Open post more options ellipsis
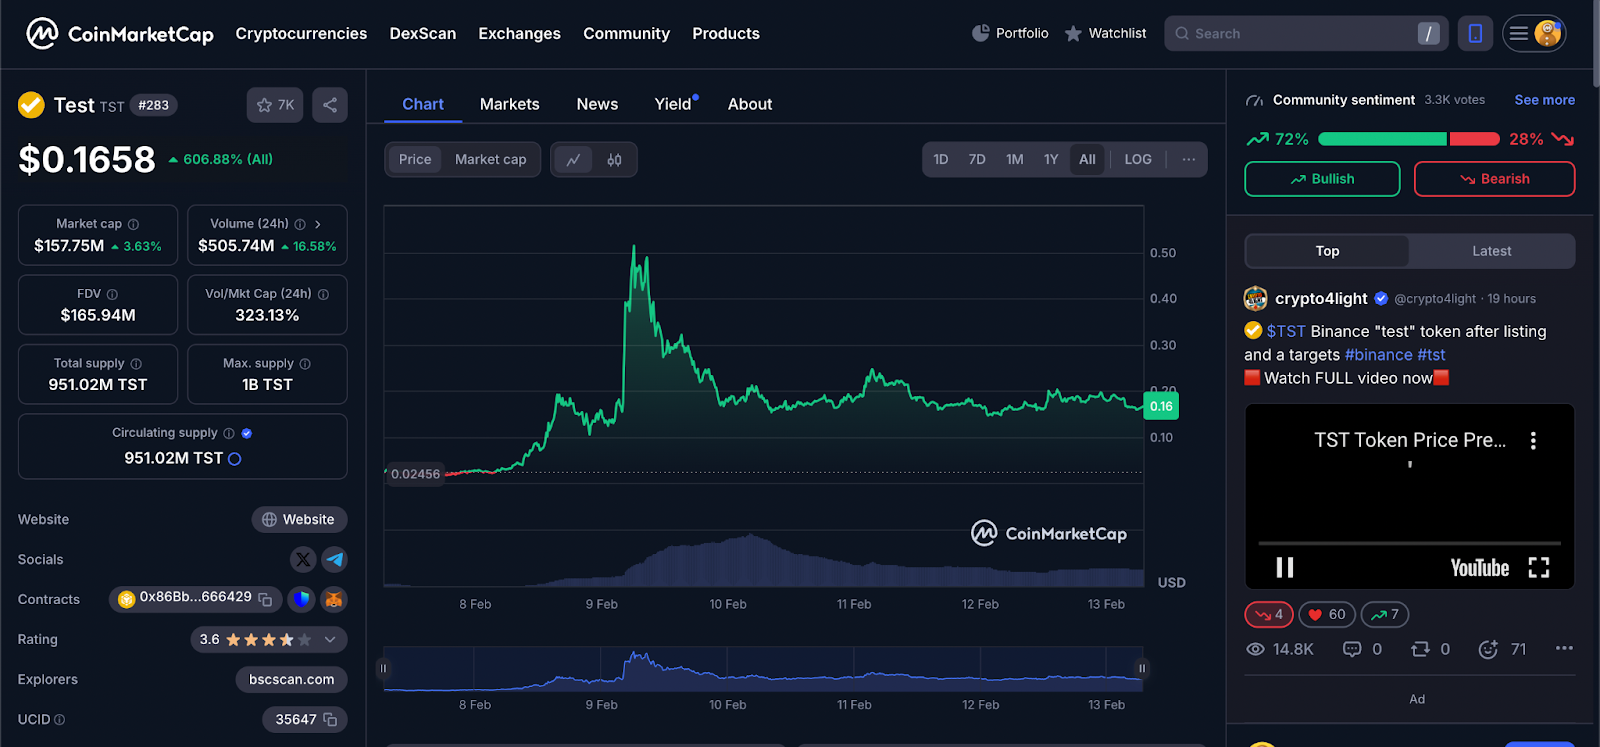 pyautogui.click(x=1564, y=648)
